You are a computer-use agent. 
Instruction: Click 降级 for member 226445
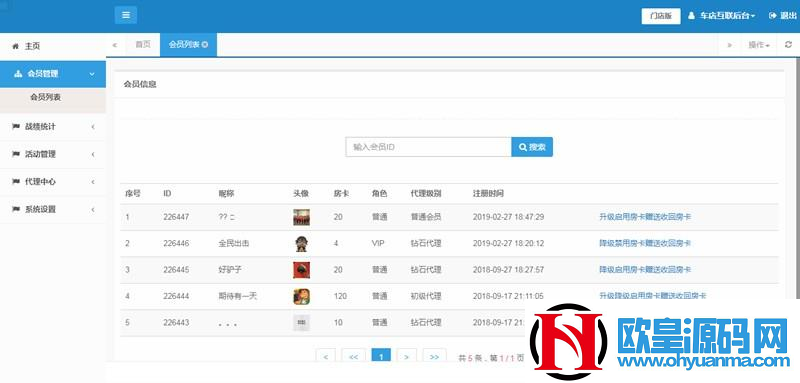pyautogui.click(x=607, y=270)
